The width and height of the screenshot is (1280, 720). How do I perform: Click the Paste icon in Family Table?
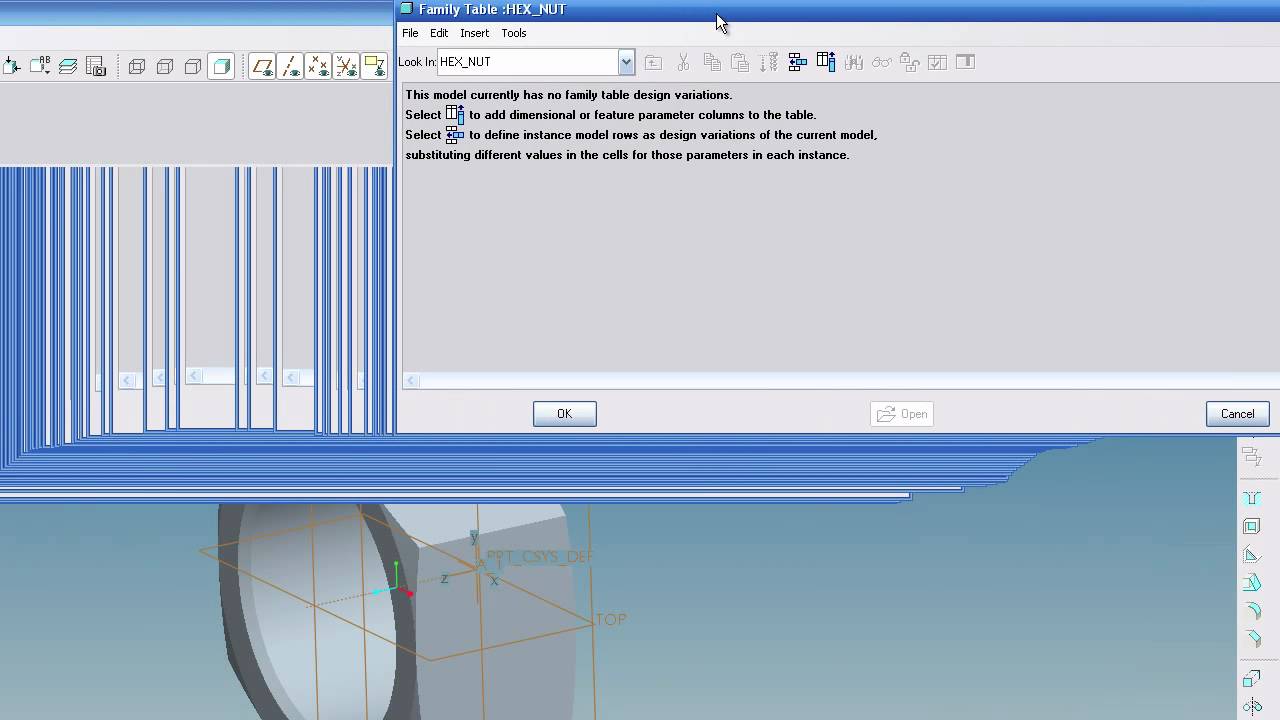point(740,62)
